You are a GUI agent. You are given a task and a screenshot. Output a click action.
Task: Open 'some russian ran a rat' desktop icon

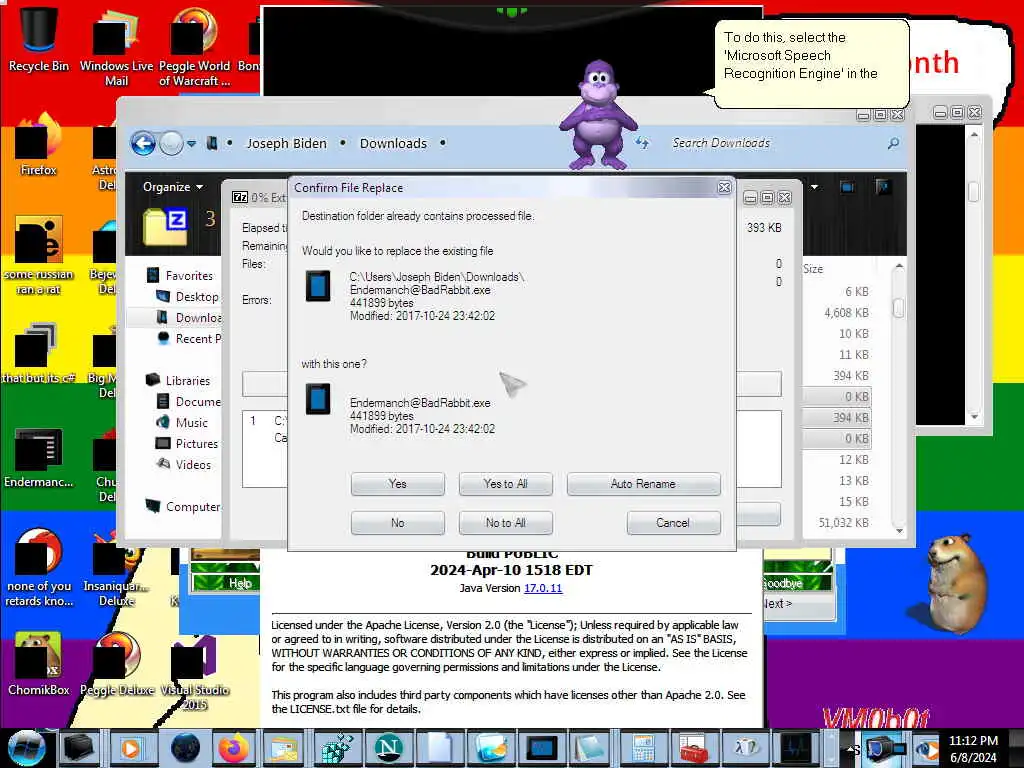(39, 255)
